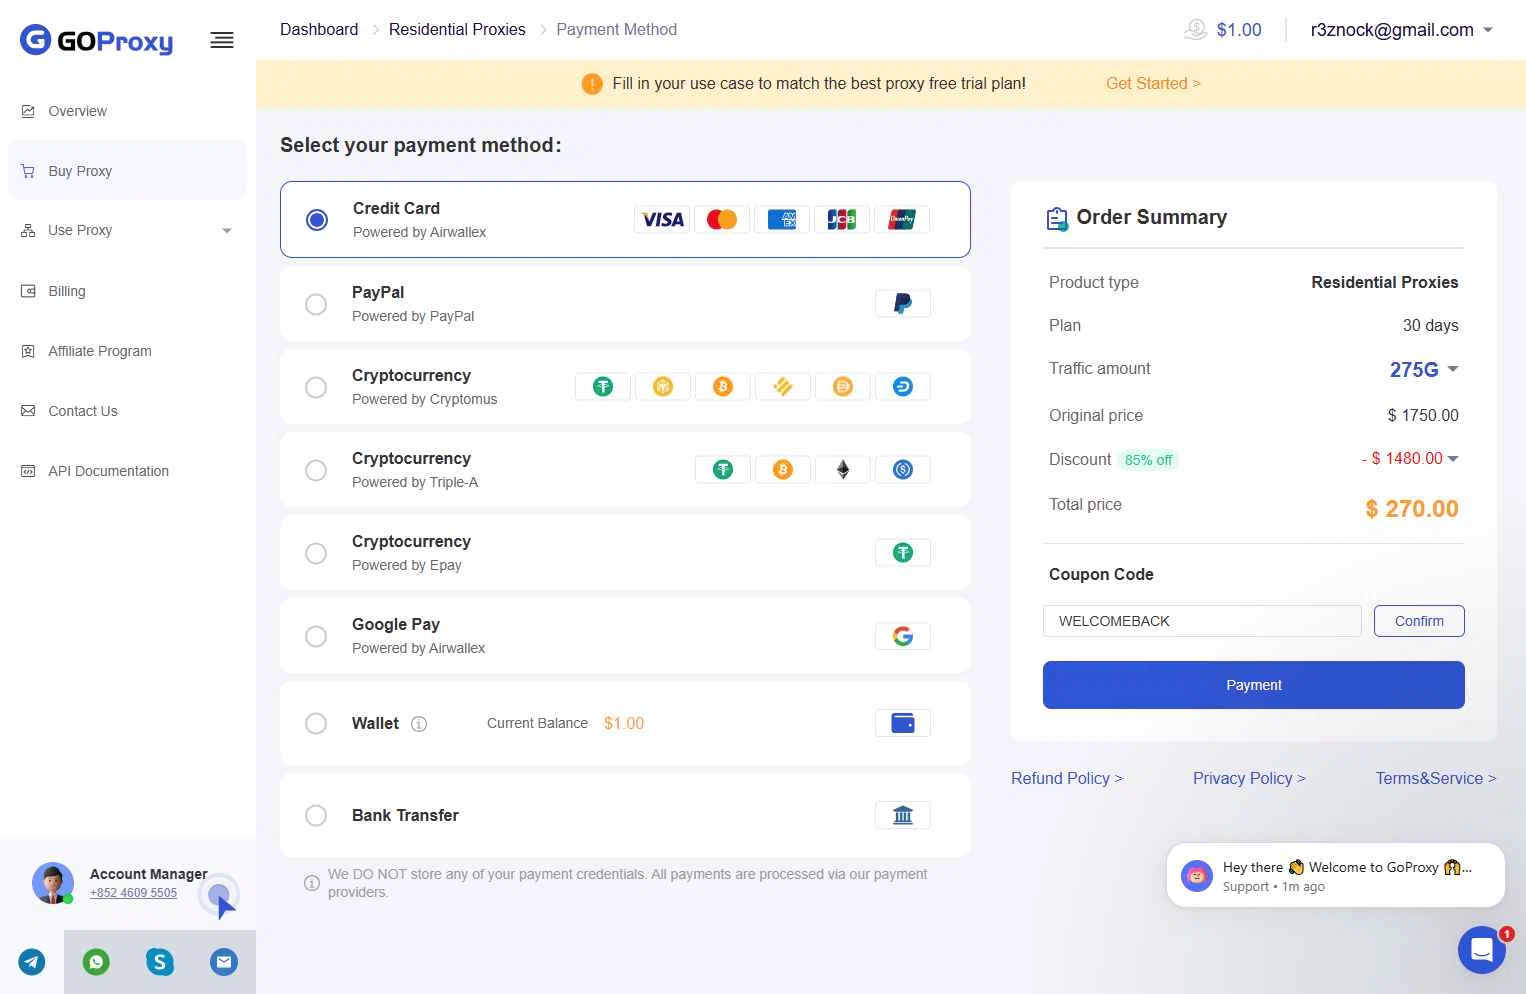Open the Refund Policy link
The width and height of the screenshot is (1526, 994).
[1067, 778]
